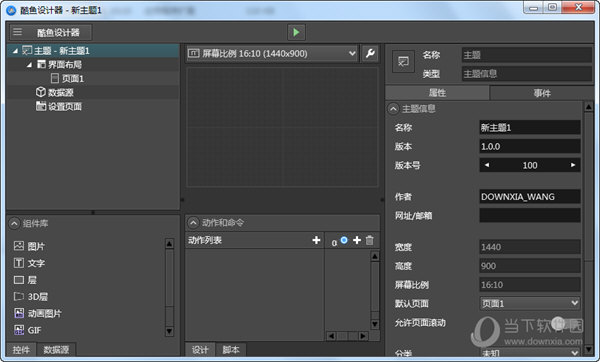The width and height of the screenshot is (600, 362).
Task: Switch to the 数据源 tab at the bottom
Action: tap(56, 349)
